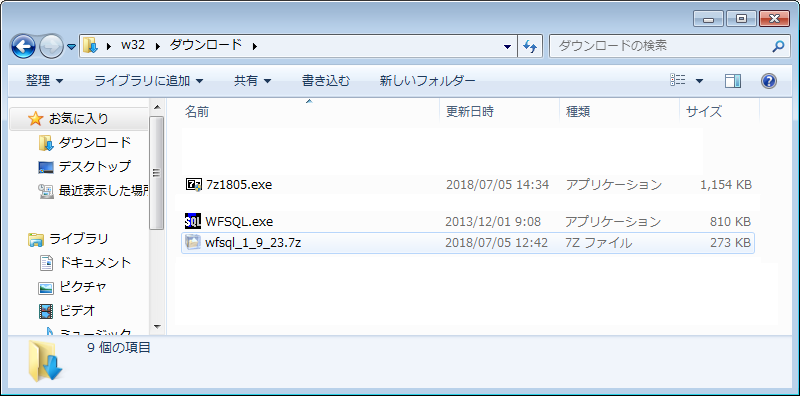Open the recent pages dropdown arrow
Image resolution: width=800 pixels, height=396 pixels.
click(71, 47)
